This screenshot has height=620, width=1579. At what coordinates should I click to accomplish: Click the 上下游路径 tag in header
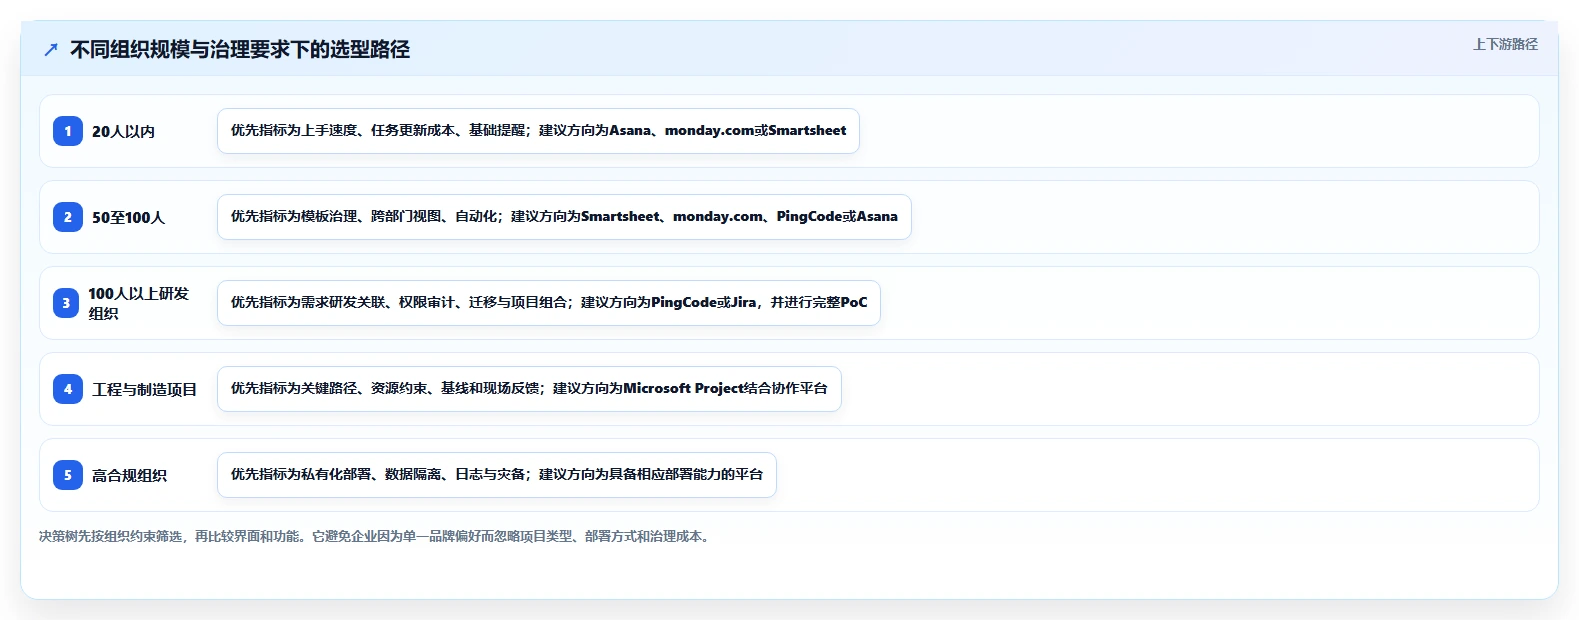point(1505,44)
